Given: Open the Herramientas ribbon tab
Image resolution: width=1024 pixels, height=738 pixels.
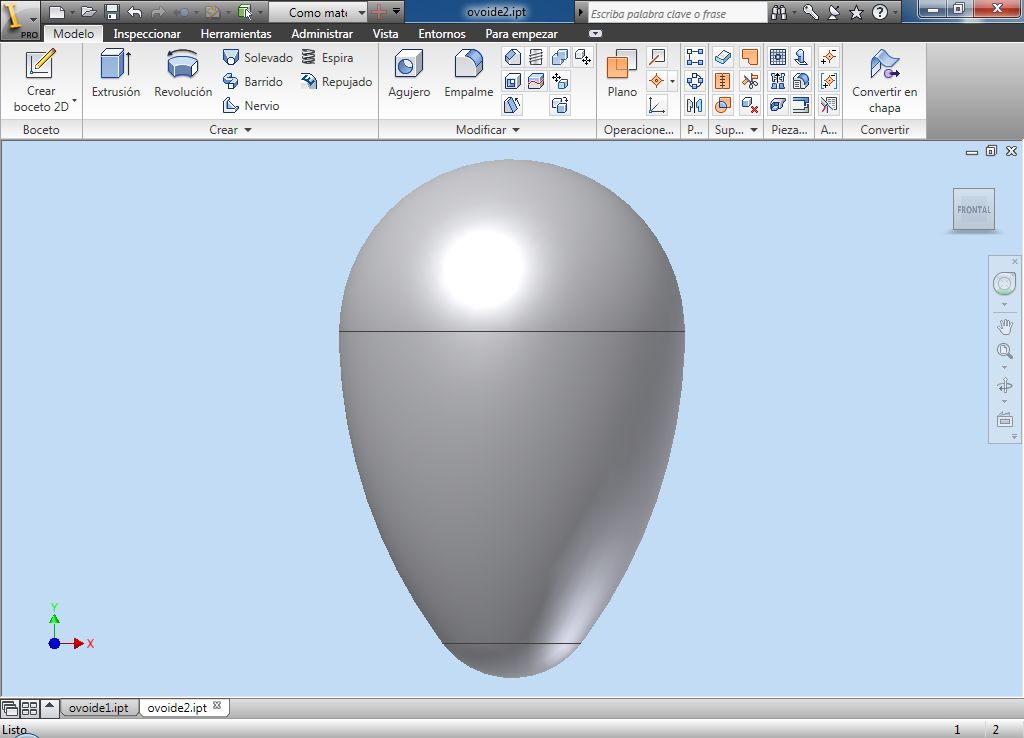Looking at the screenshot, I should (x=236, y=34).
